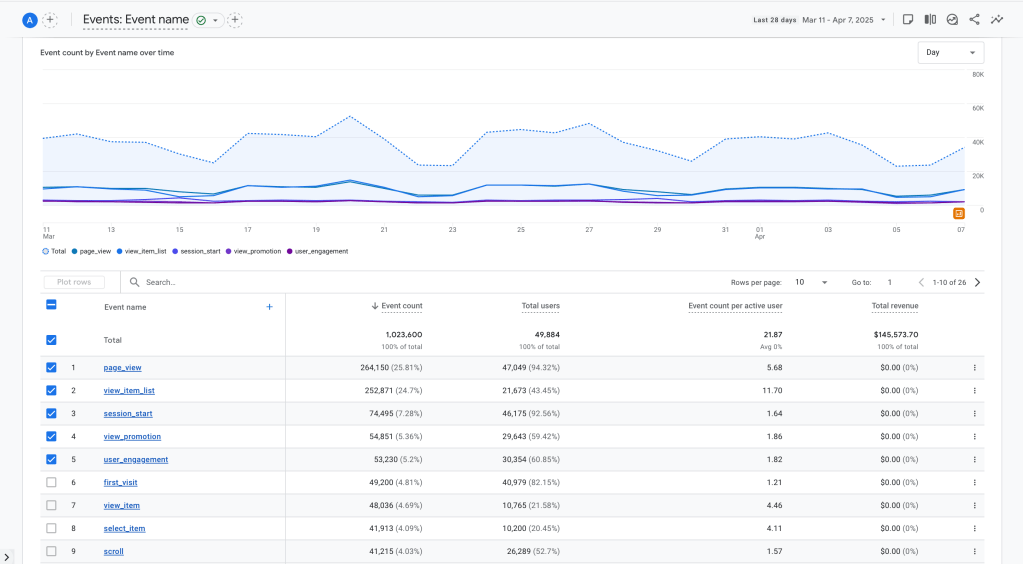Image resolution: width=1023 pixels, height=564 pixels.
Task: Open the more options menu for page_view row
Action: tap(974, 368)
